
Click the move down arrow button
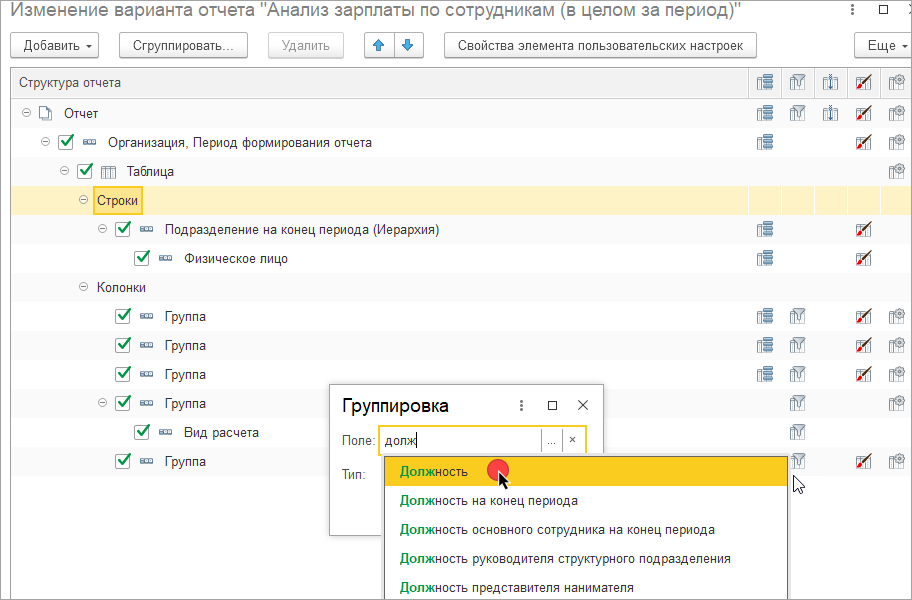410,46
